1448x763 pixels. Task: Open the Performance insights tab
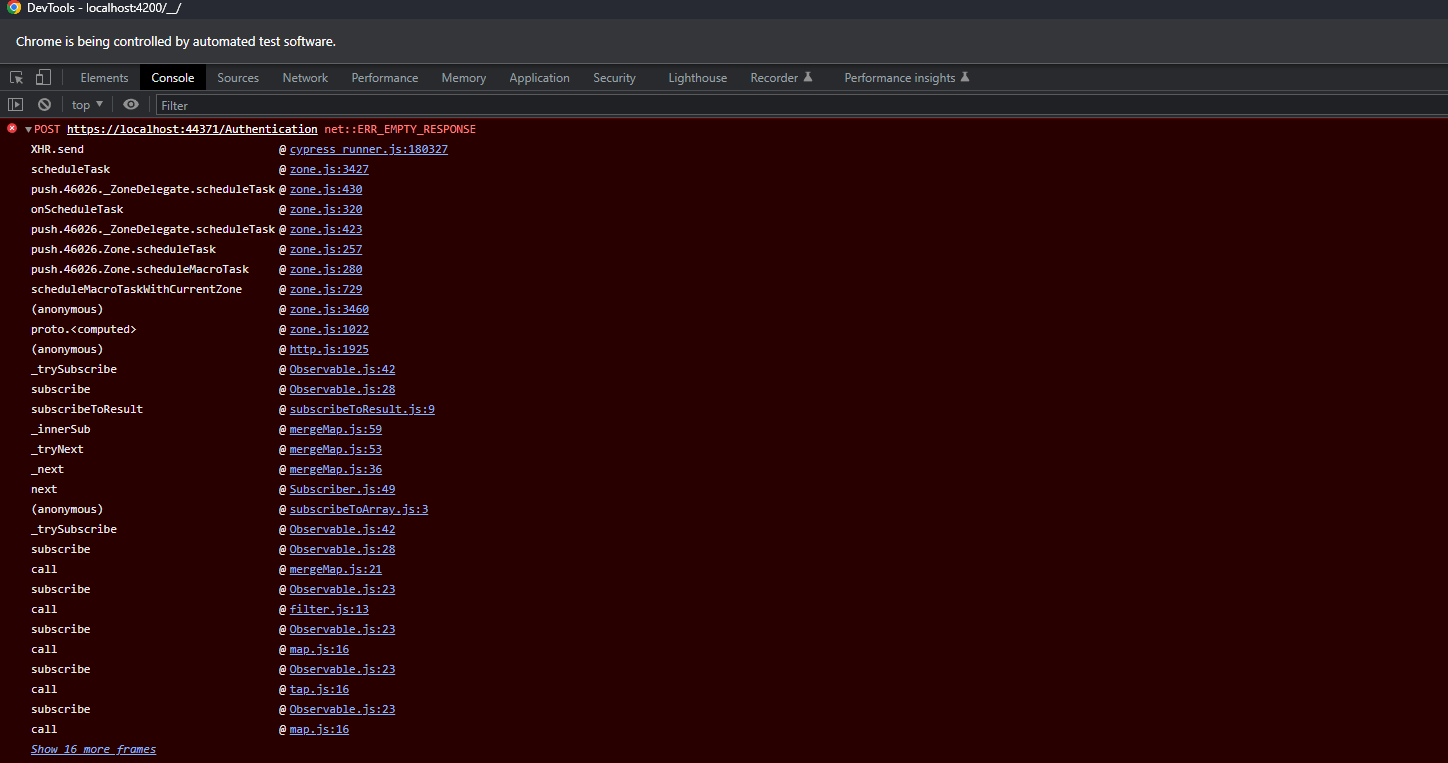click(x=907, y=78)
